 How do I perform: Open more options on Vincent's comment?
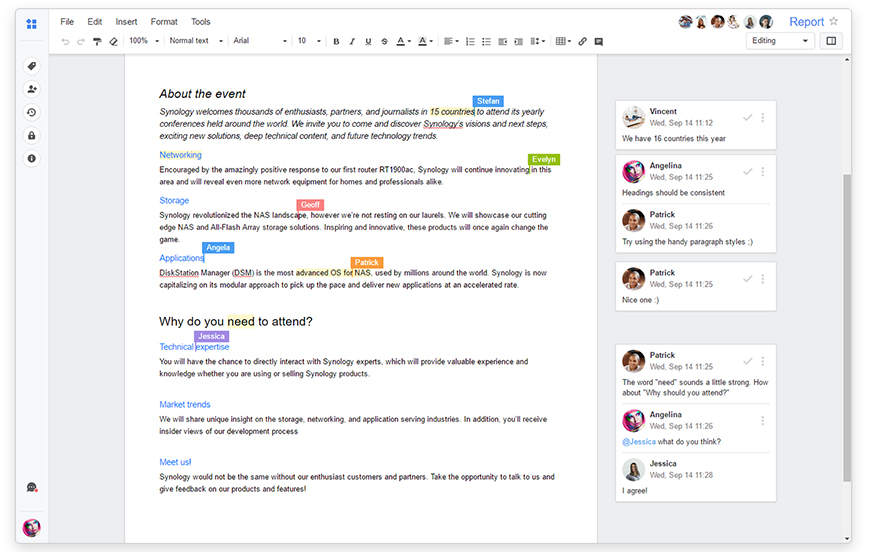763,117
